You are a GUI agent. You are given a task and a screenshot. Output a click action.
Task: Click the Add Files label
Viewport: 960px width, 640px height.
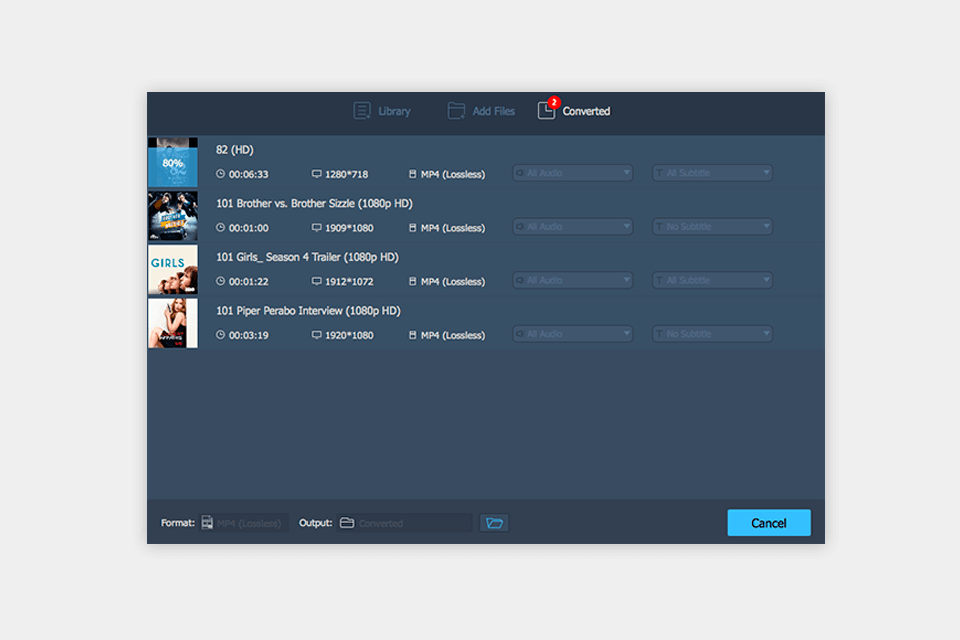(494, 111)
